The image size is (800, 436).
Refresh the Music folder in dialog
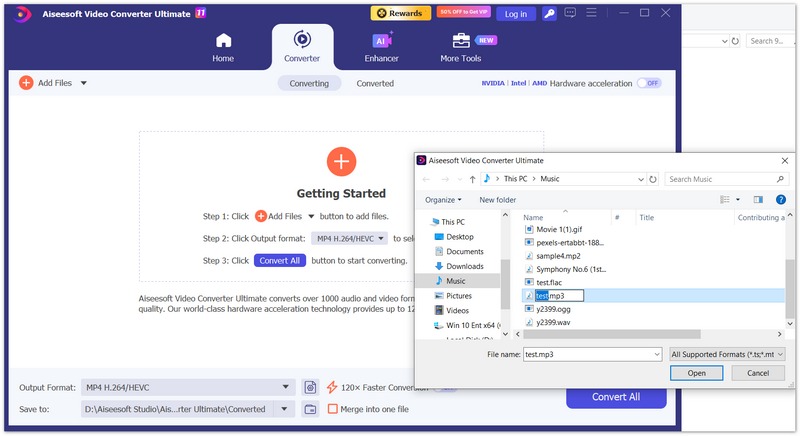[x=653, y=179]
